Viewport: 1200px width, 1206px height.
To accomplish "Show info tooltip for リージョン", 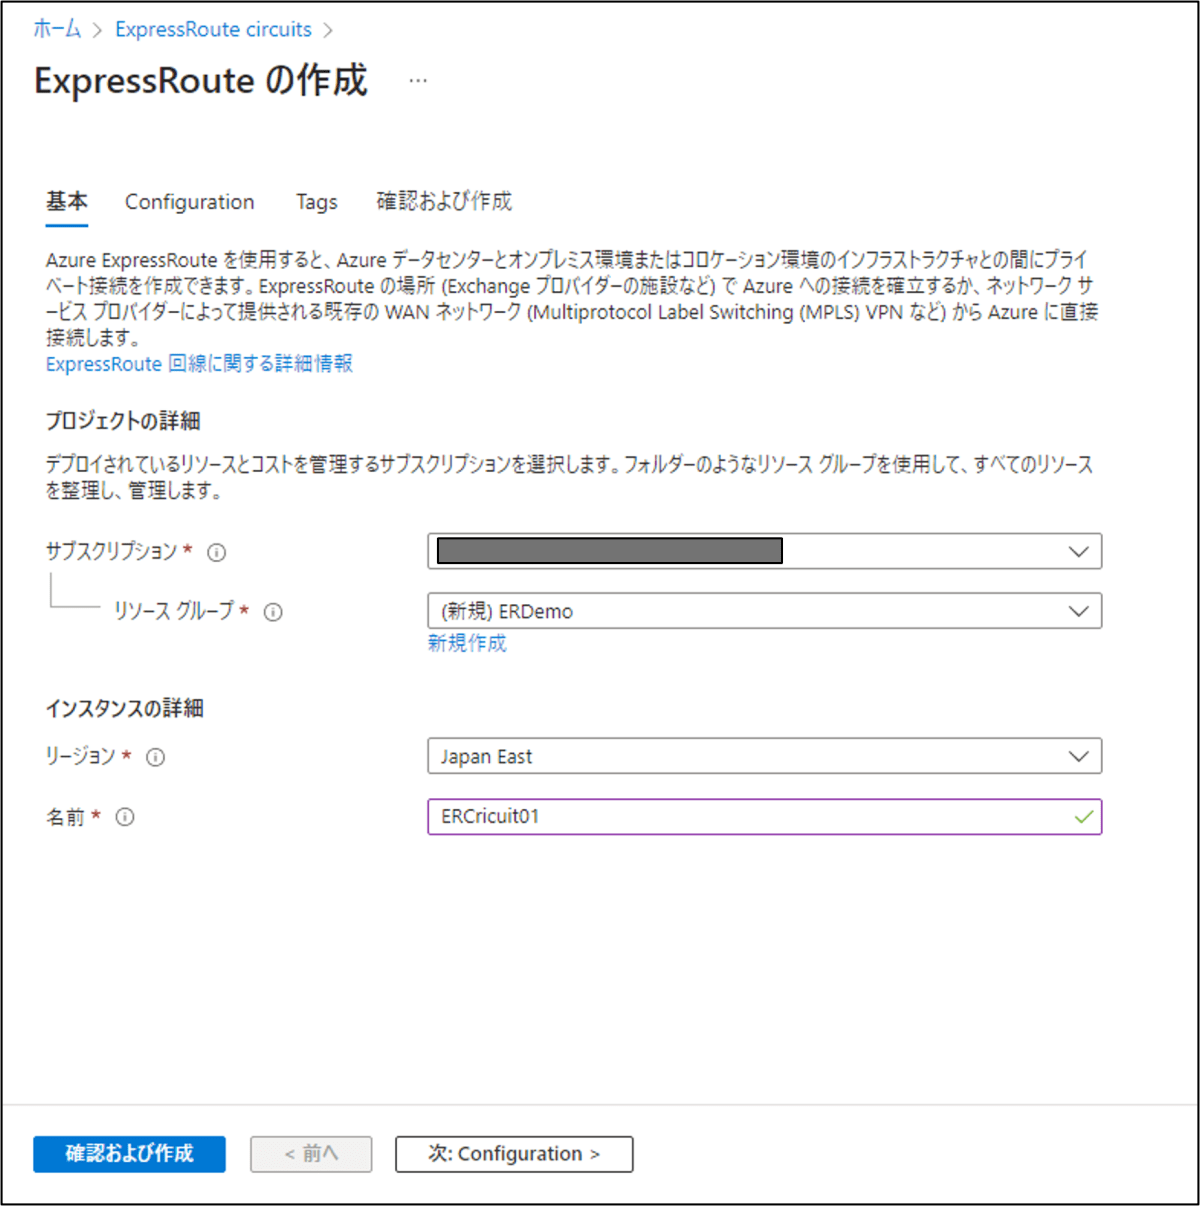I will click(x=155, y=757).
